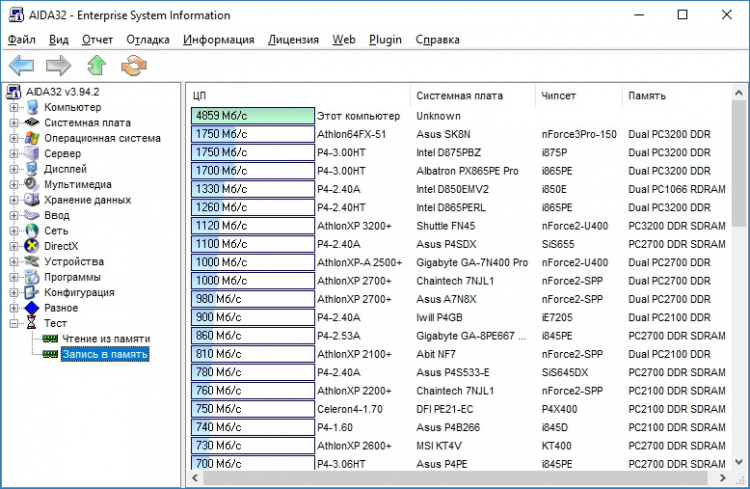Click the green up arrow icon
This screenshot has width=750, height=489.
(x=96, y=66)
